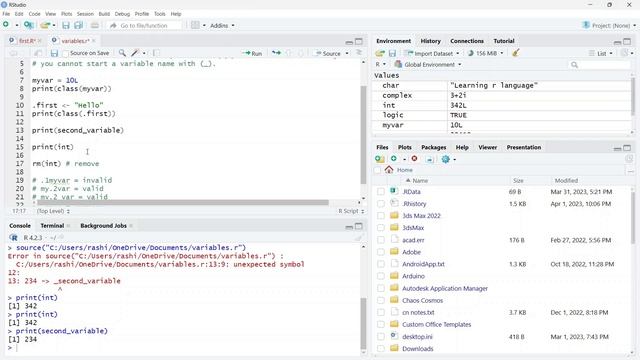Open the Create Project icon

[x=28, y=25]
